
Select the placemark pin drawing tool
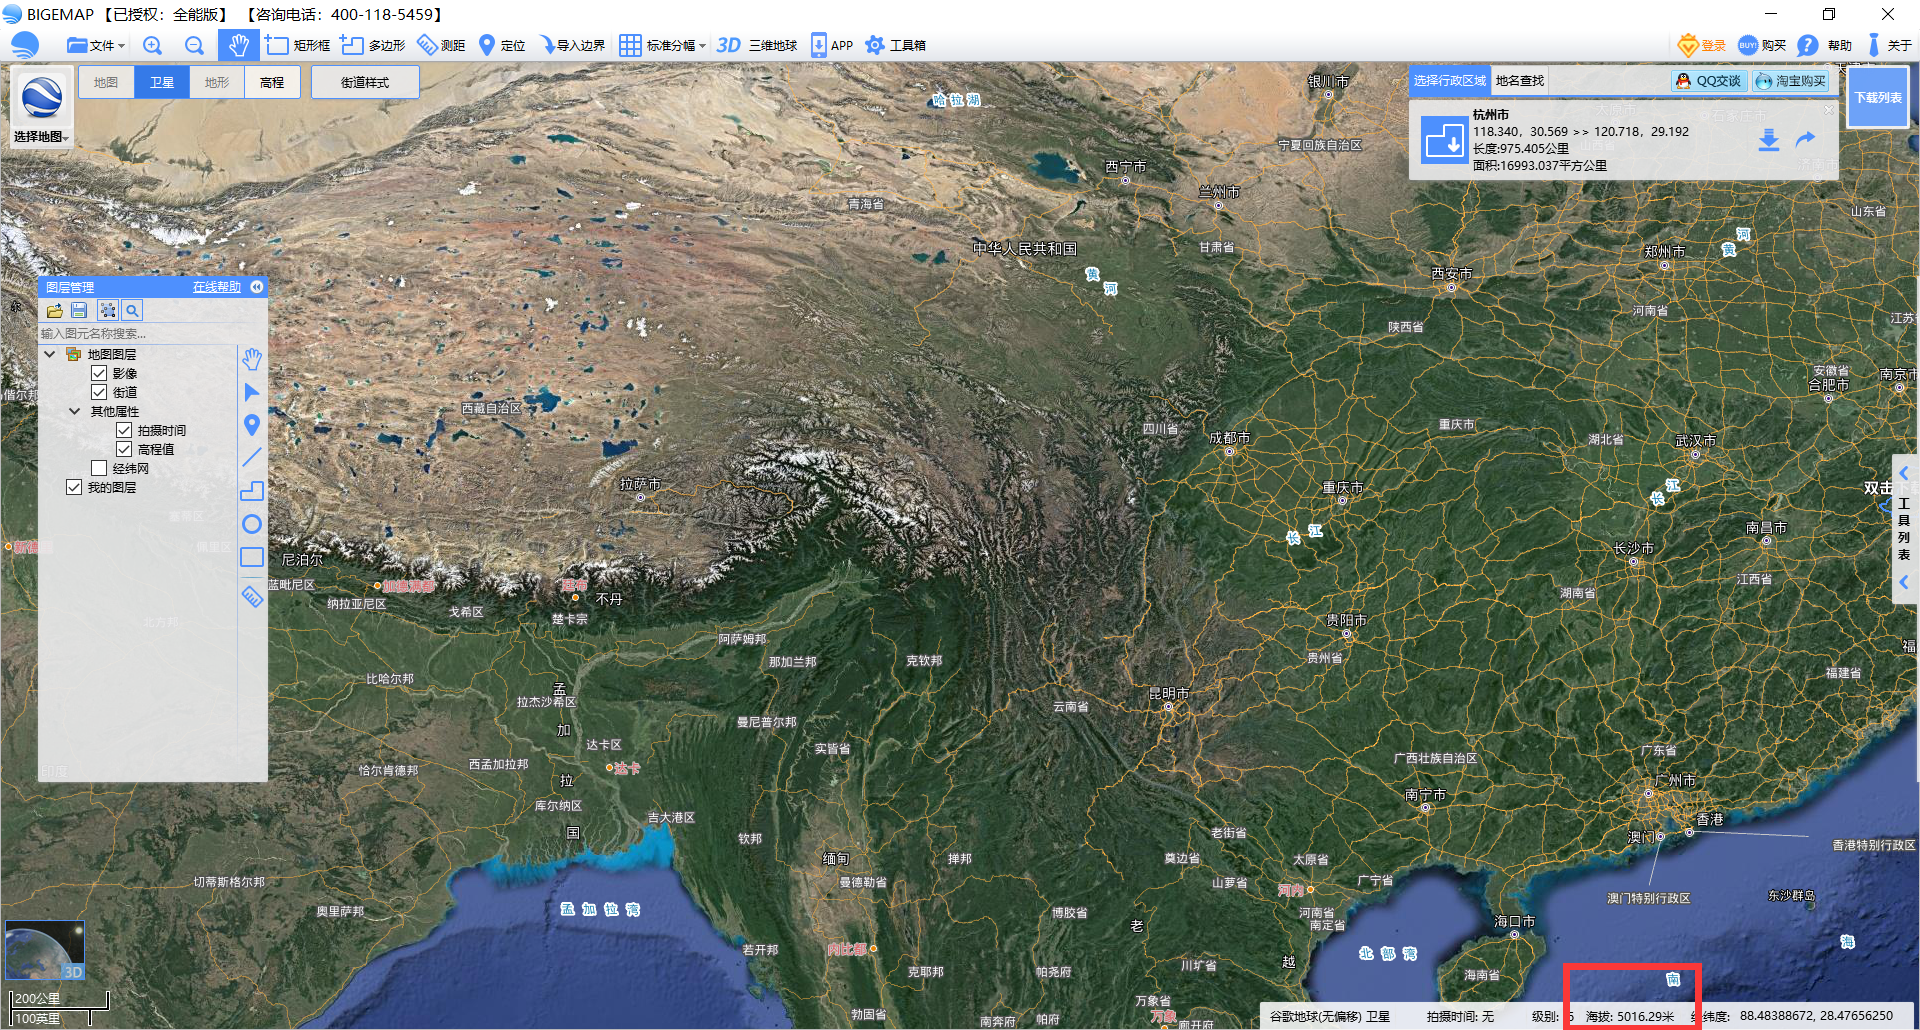click(252, 425)
